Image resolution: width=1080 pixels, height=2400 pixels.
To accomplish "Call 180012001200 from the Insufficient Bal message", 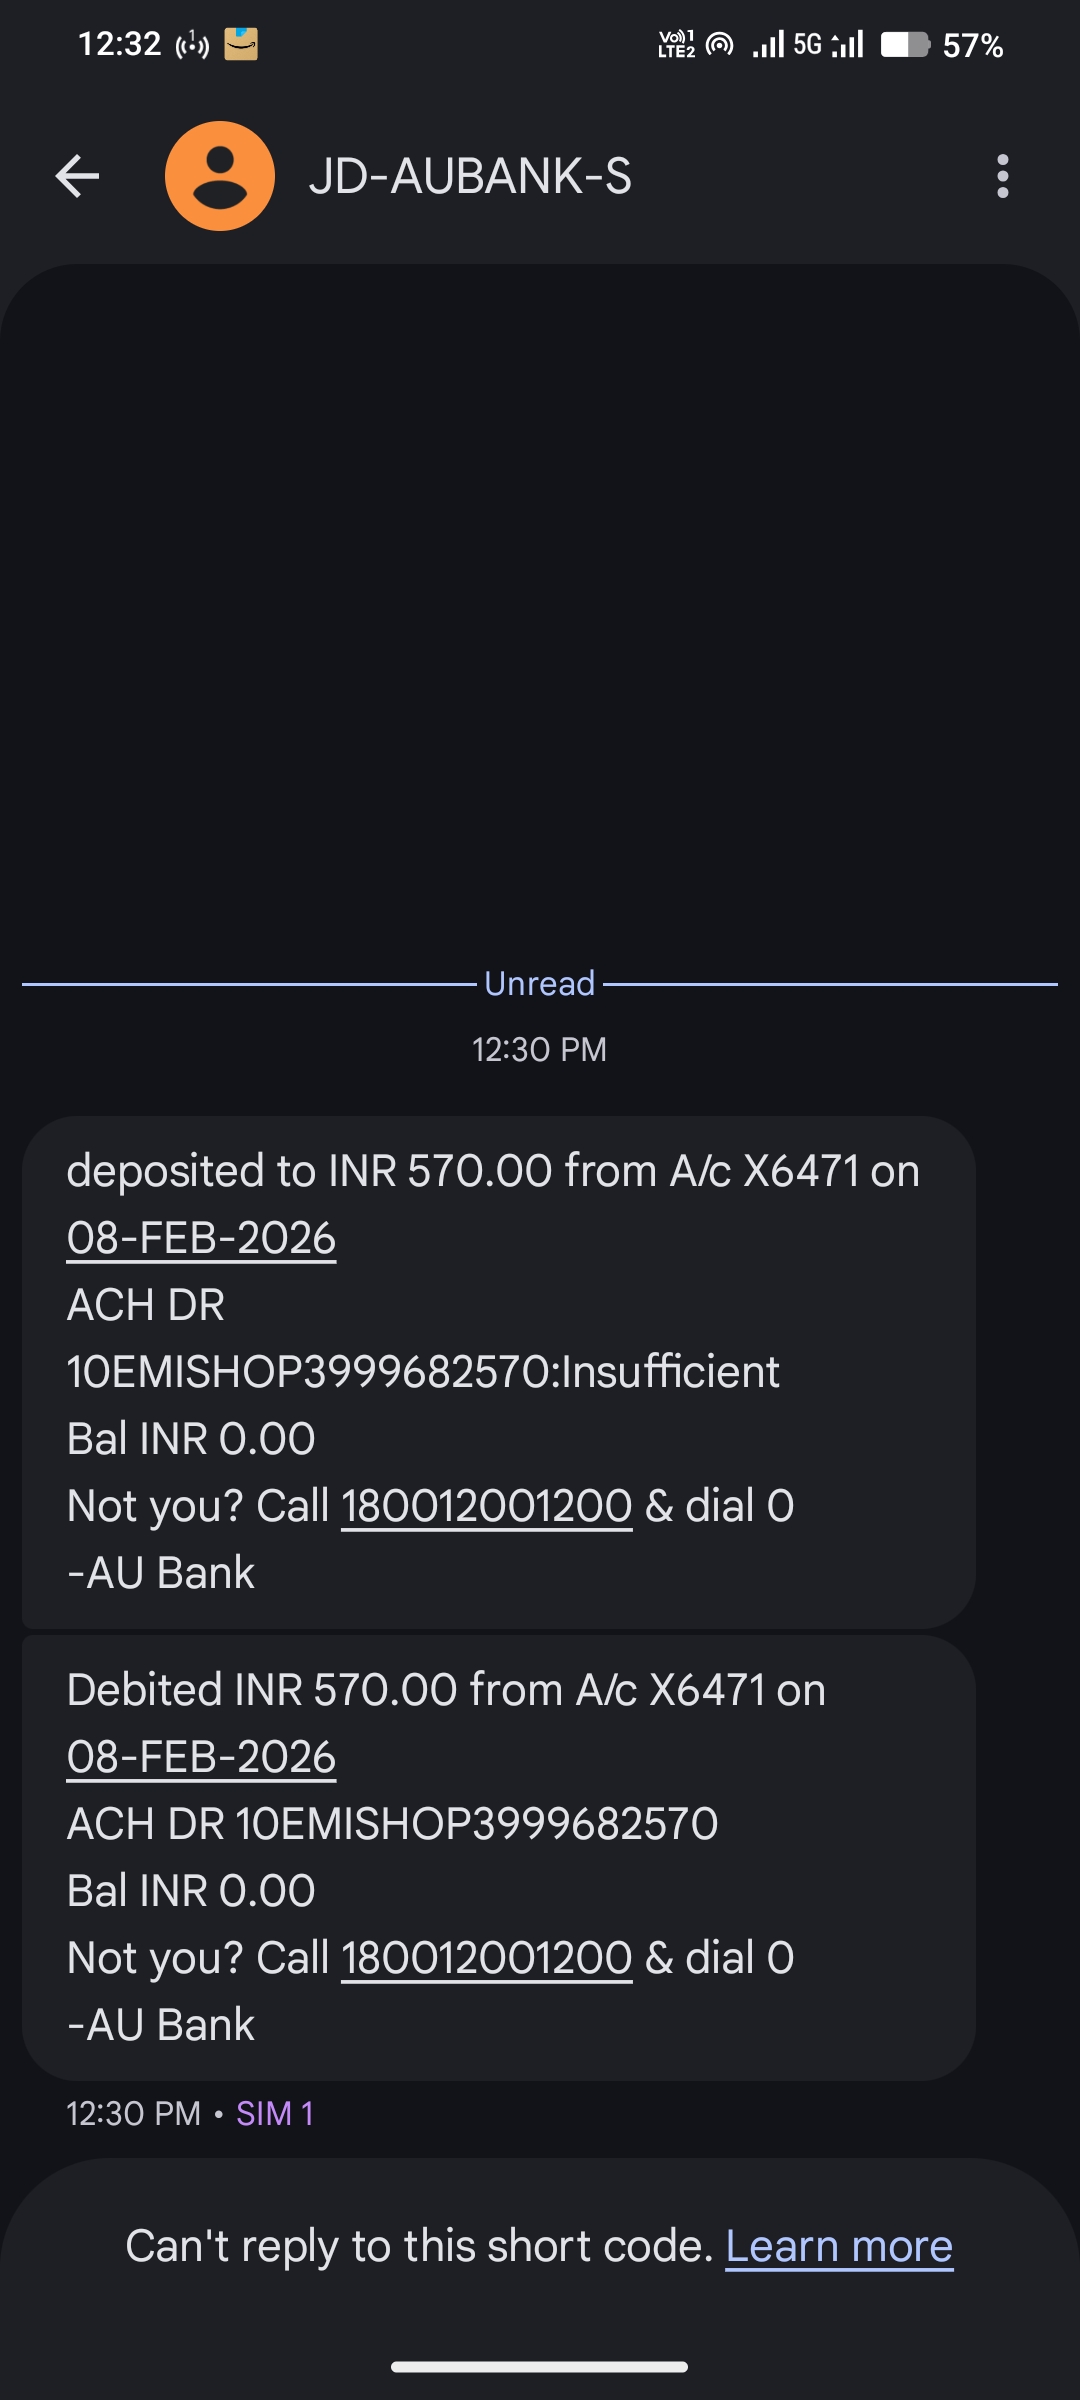I will tap(487, 1506).
